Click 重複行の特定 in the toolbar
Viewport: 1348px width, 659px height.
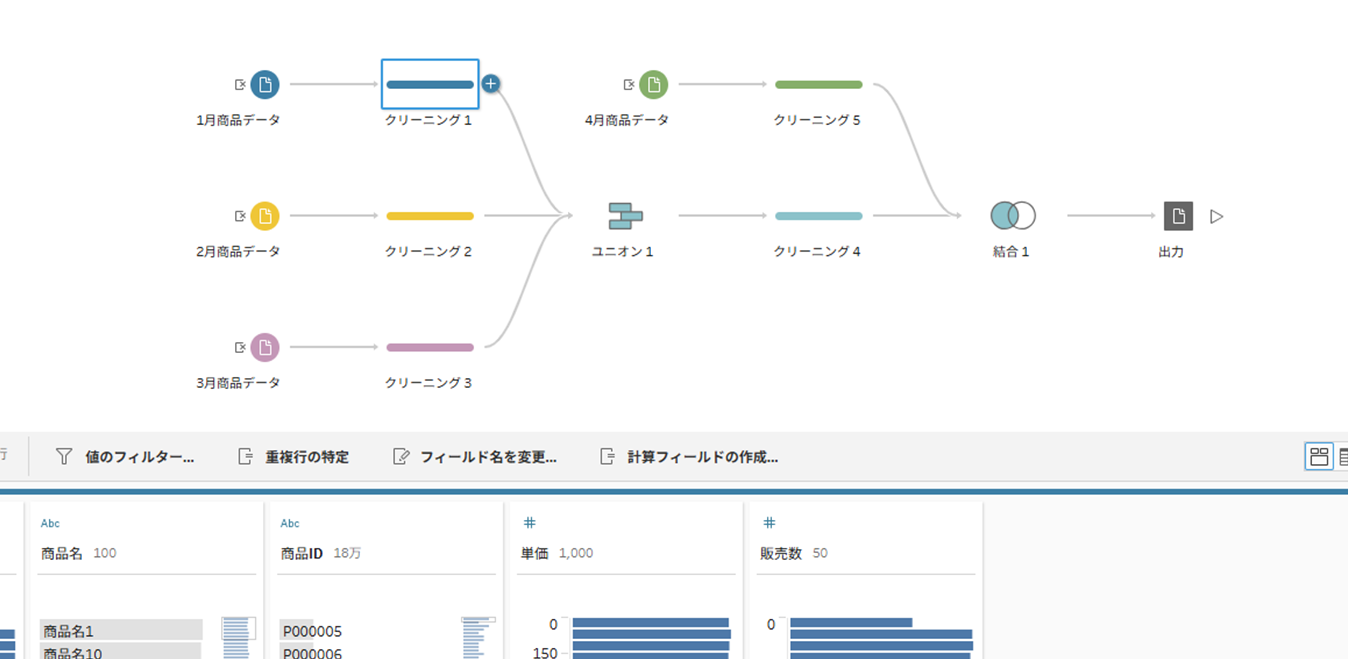click(293, 457)
